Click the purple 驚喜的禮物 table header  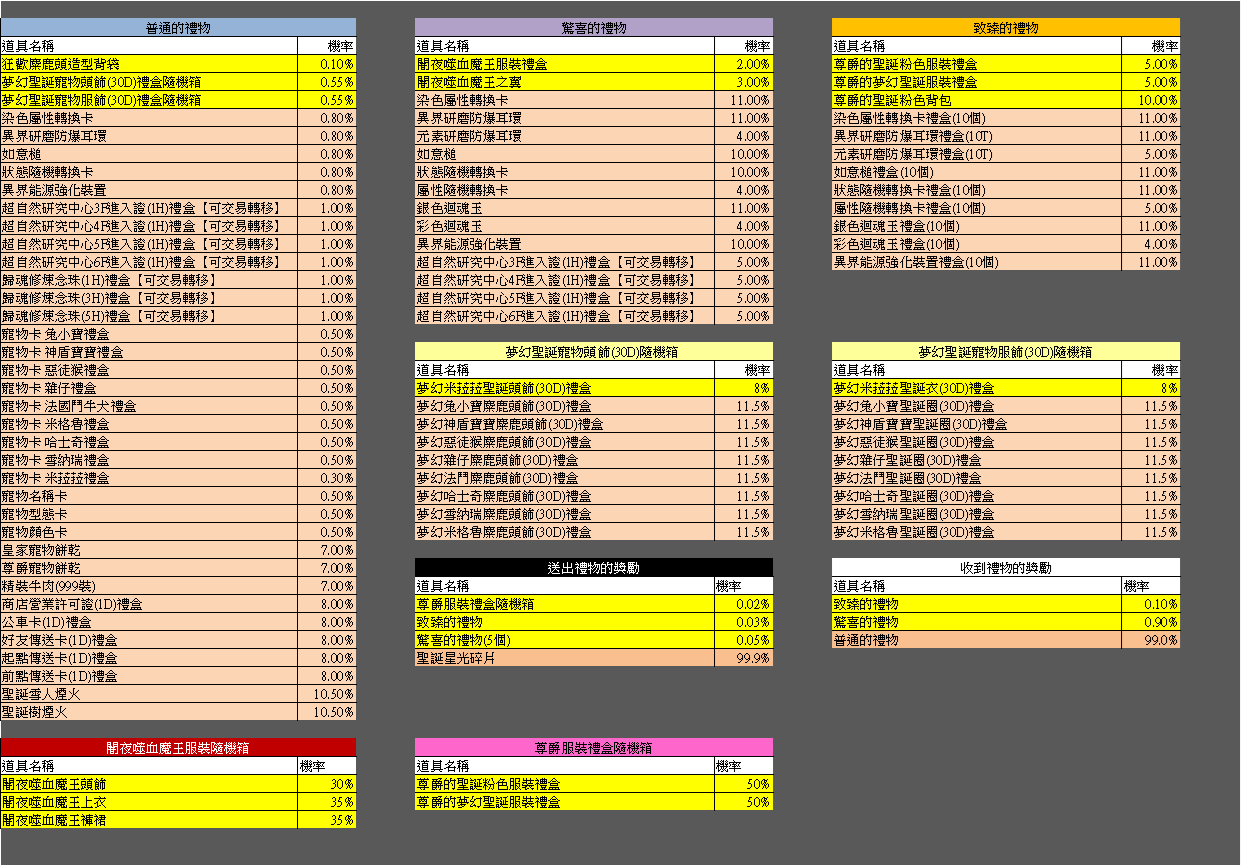[x=594, y=27]
